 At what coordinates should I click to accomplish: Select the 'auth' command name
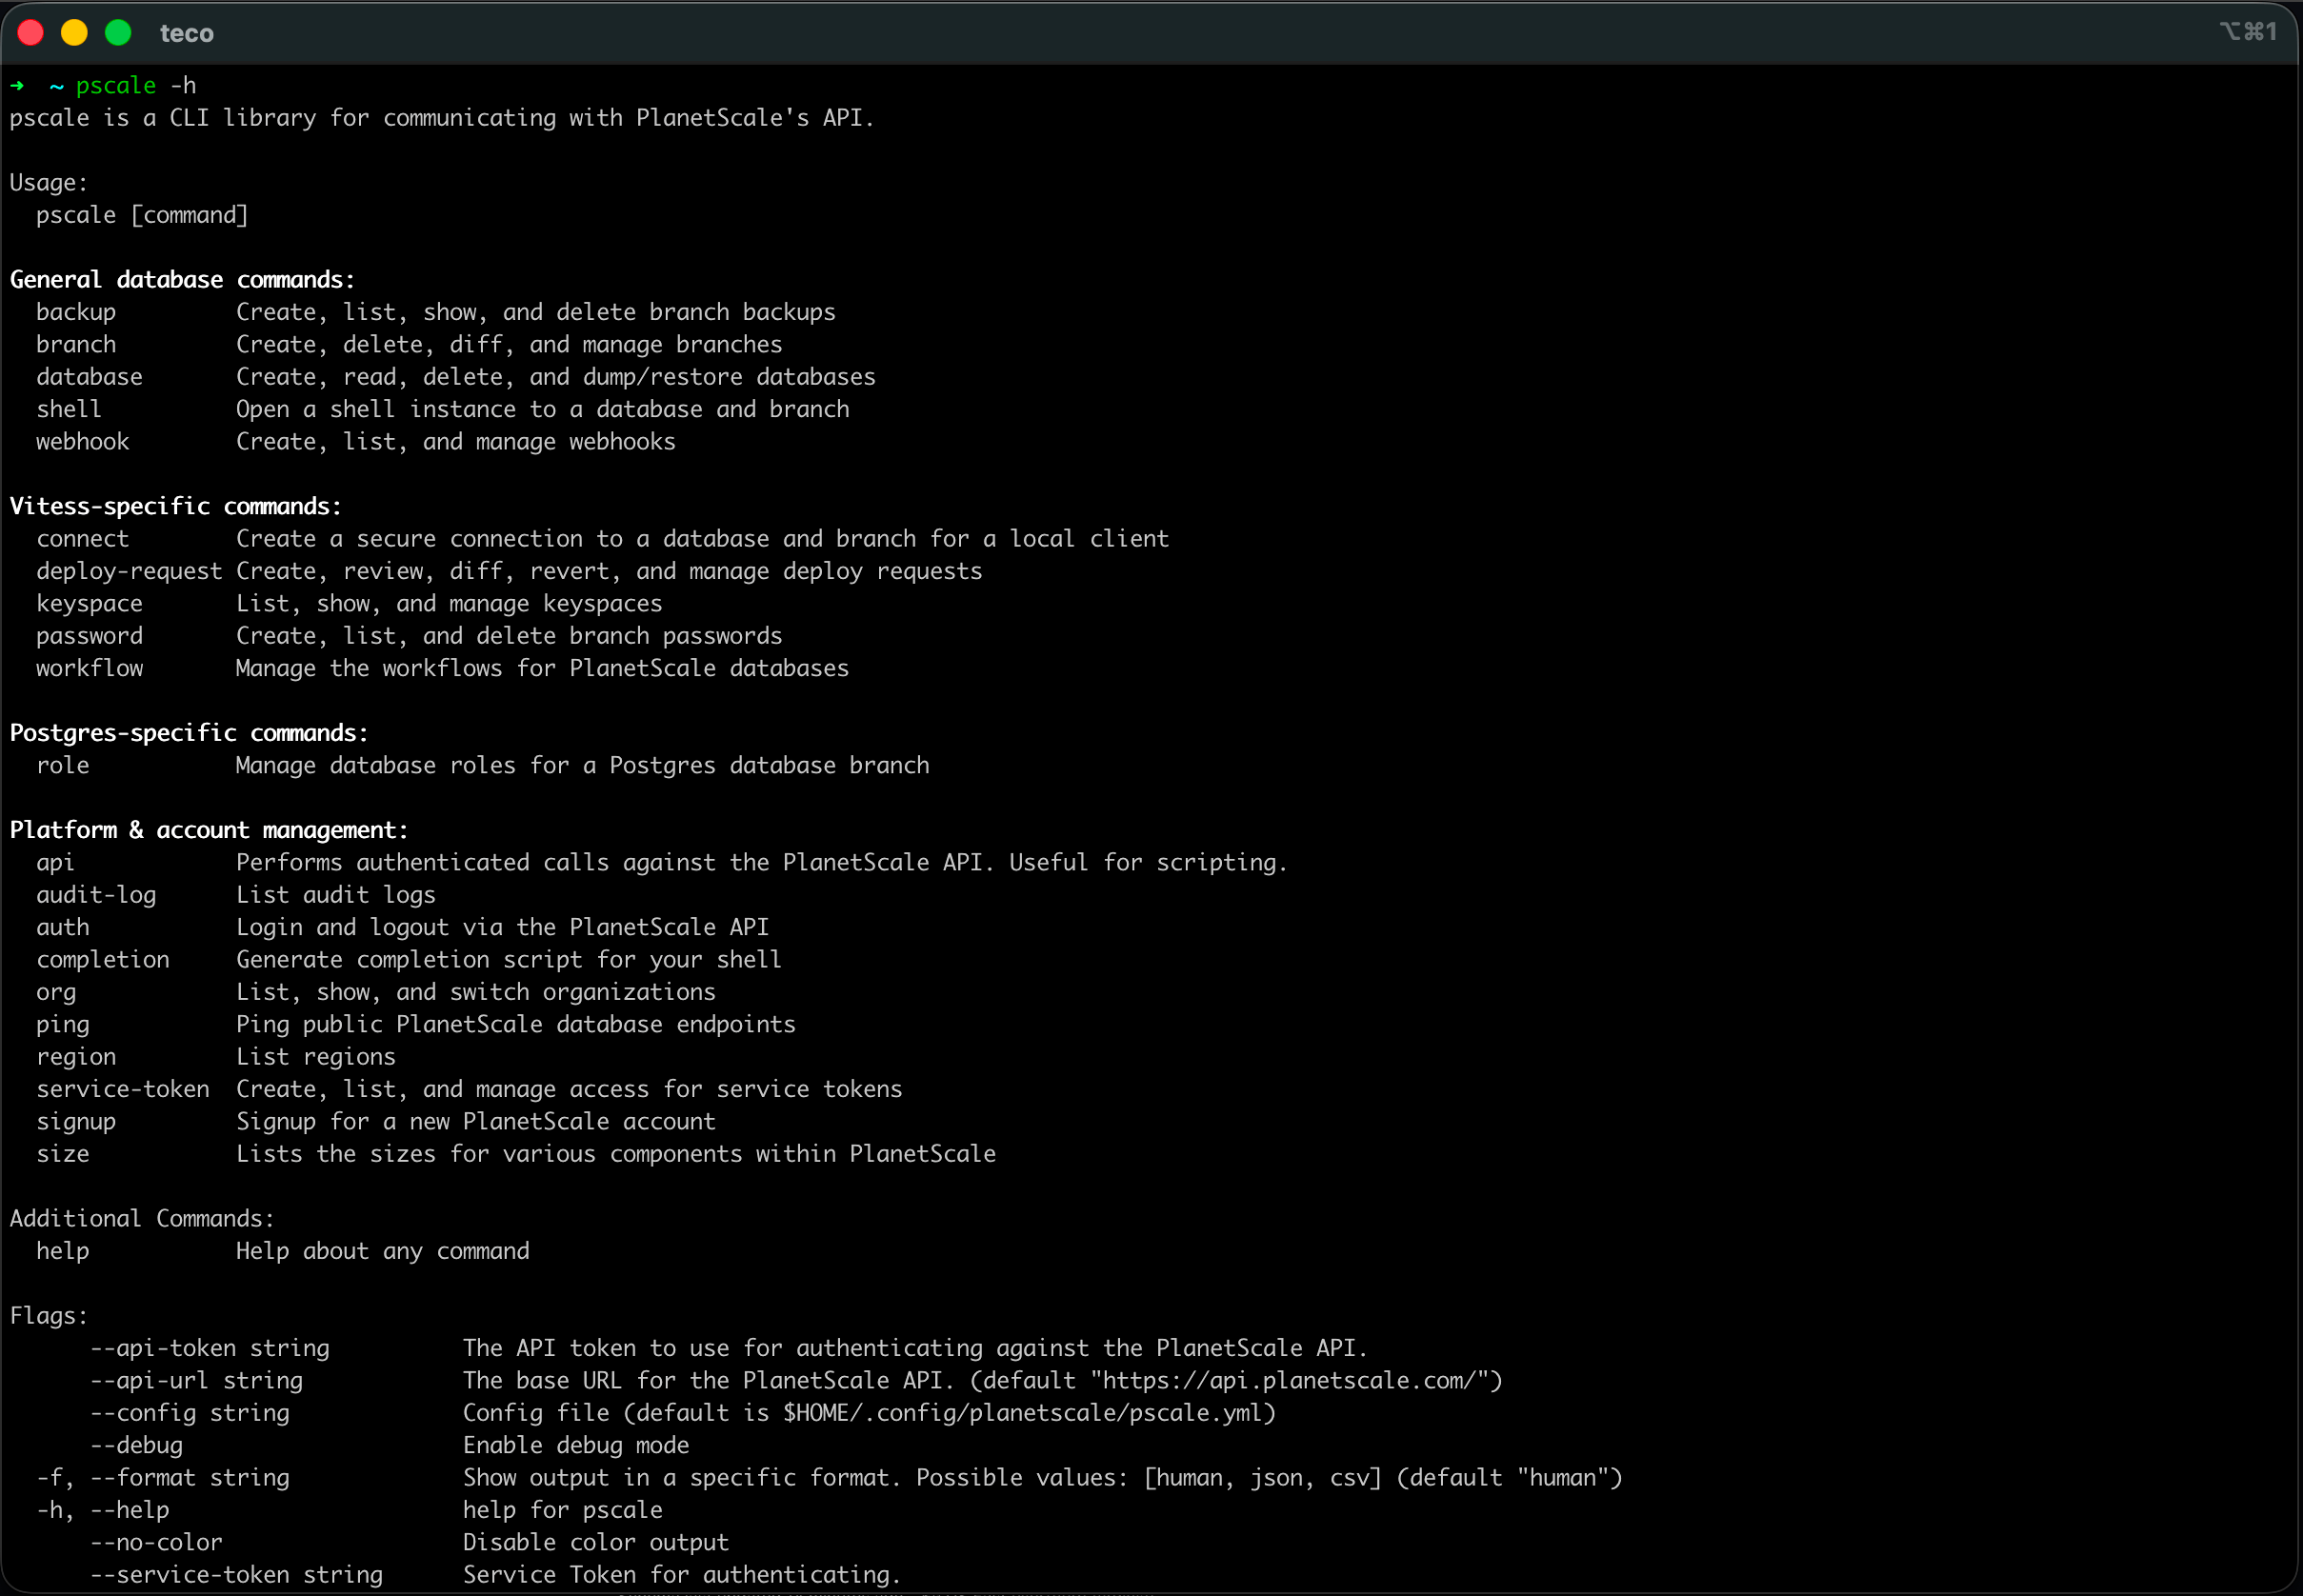coord(63,928)
